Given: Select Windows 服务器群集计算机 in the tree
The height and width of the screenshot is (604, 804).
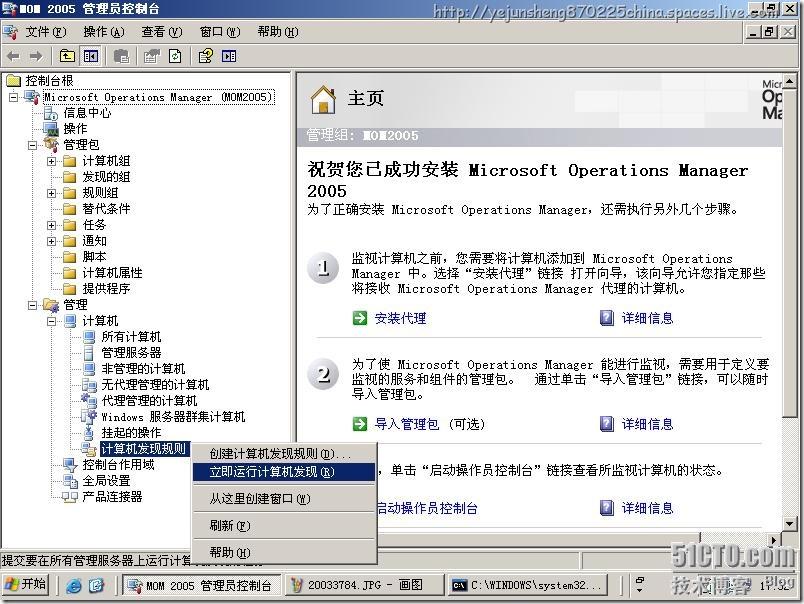Looking at the screenshot, I should point(173,417).
